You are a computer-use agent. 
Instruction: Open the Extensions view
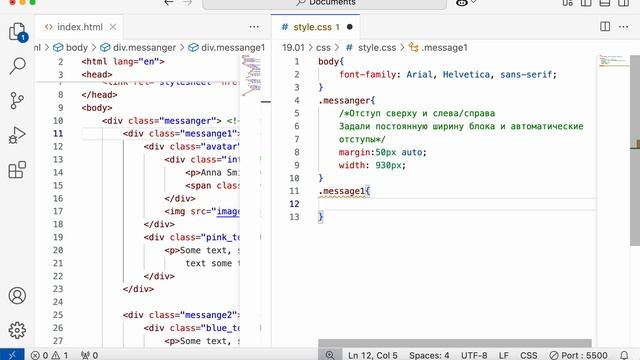(x=17, y=169)
